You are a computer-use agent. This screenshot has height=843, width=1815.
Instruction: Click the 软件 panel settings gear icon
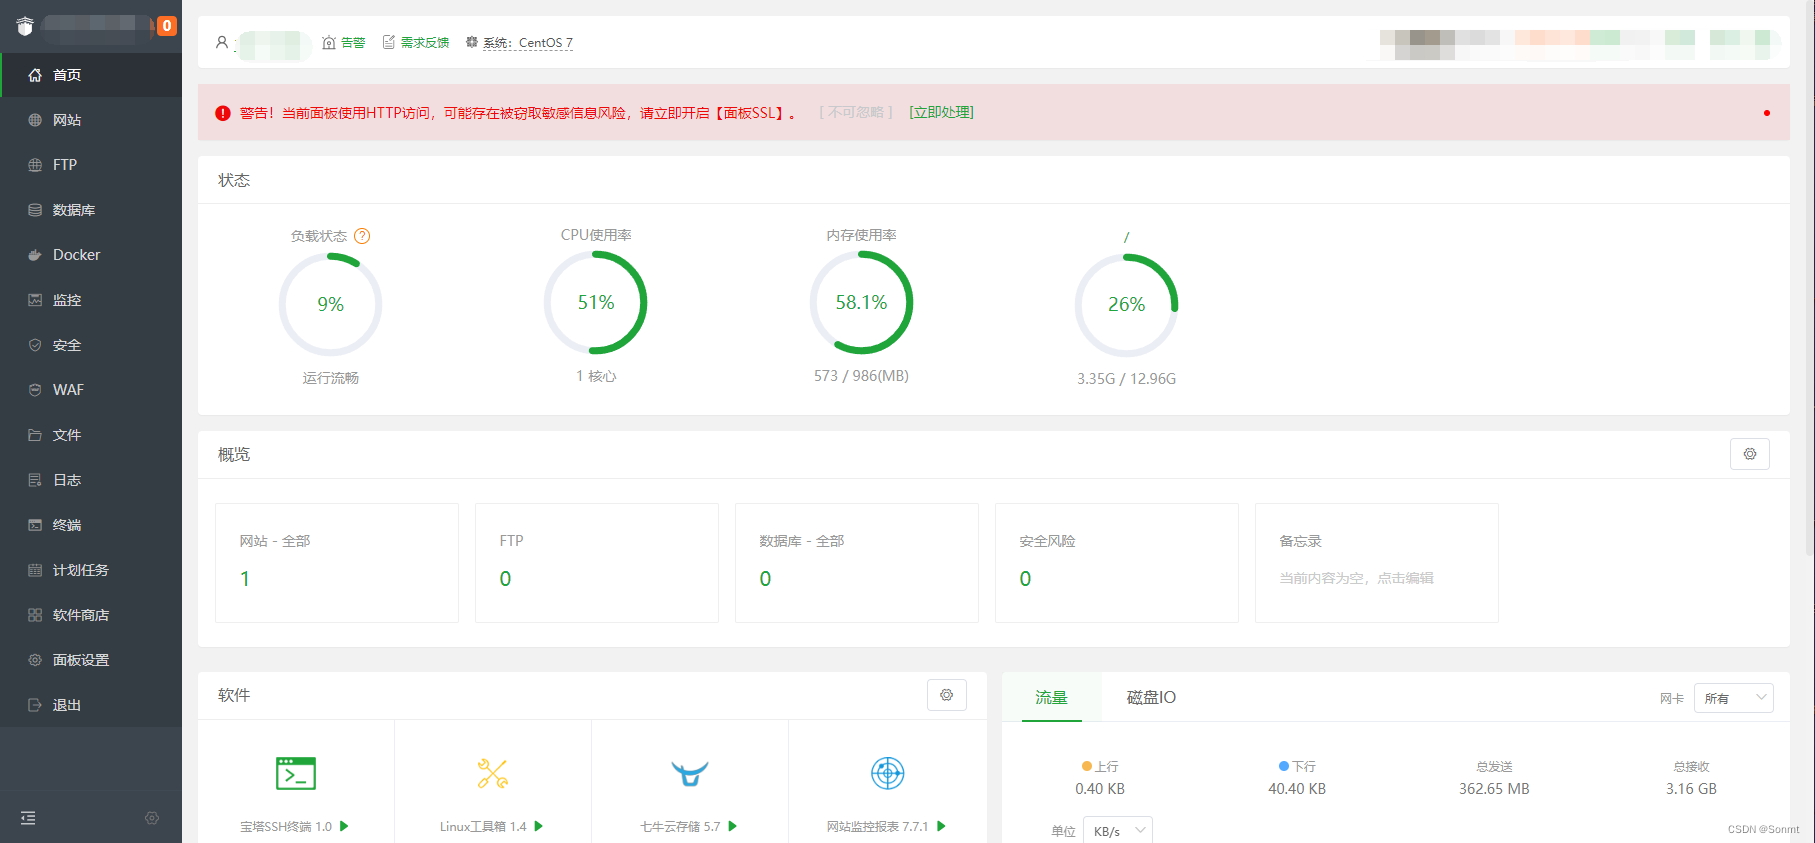tap(946, 695)
